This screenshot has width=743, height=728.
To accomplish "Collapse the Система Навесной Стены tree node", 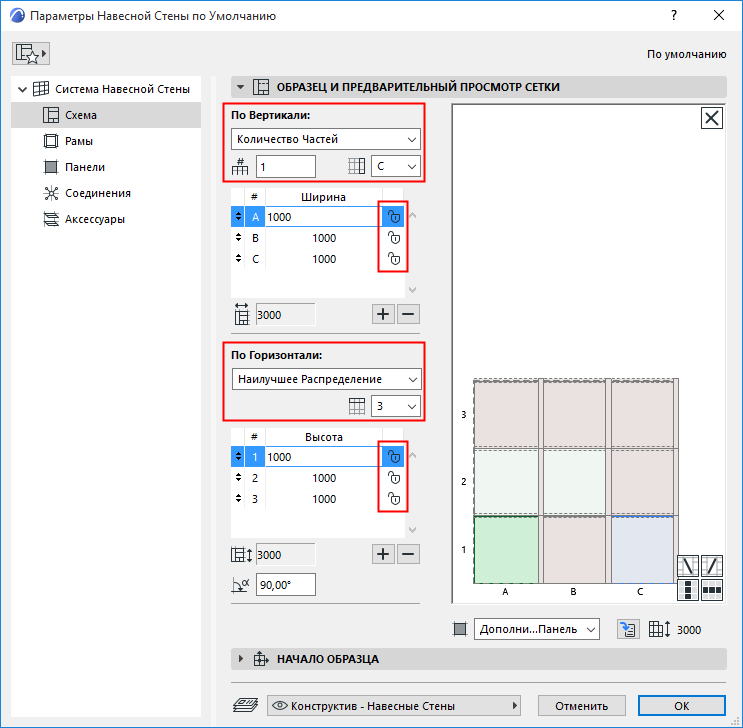I will coord(22,89).
